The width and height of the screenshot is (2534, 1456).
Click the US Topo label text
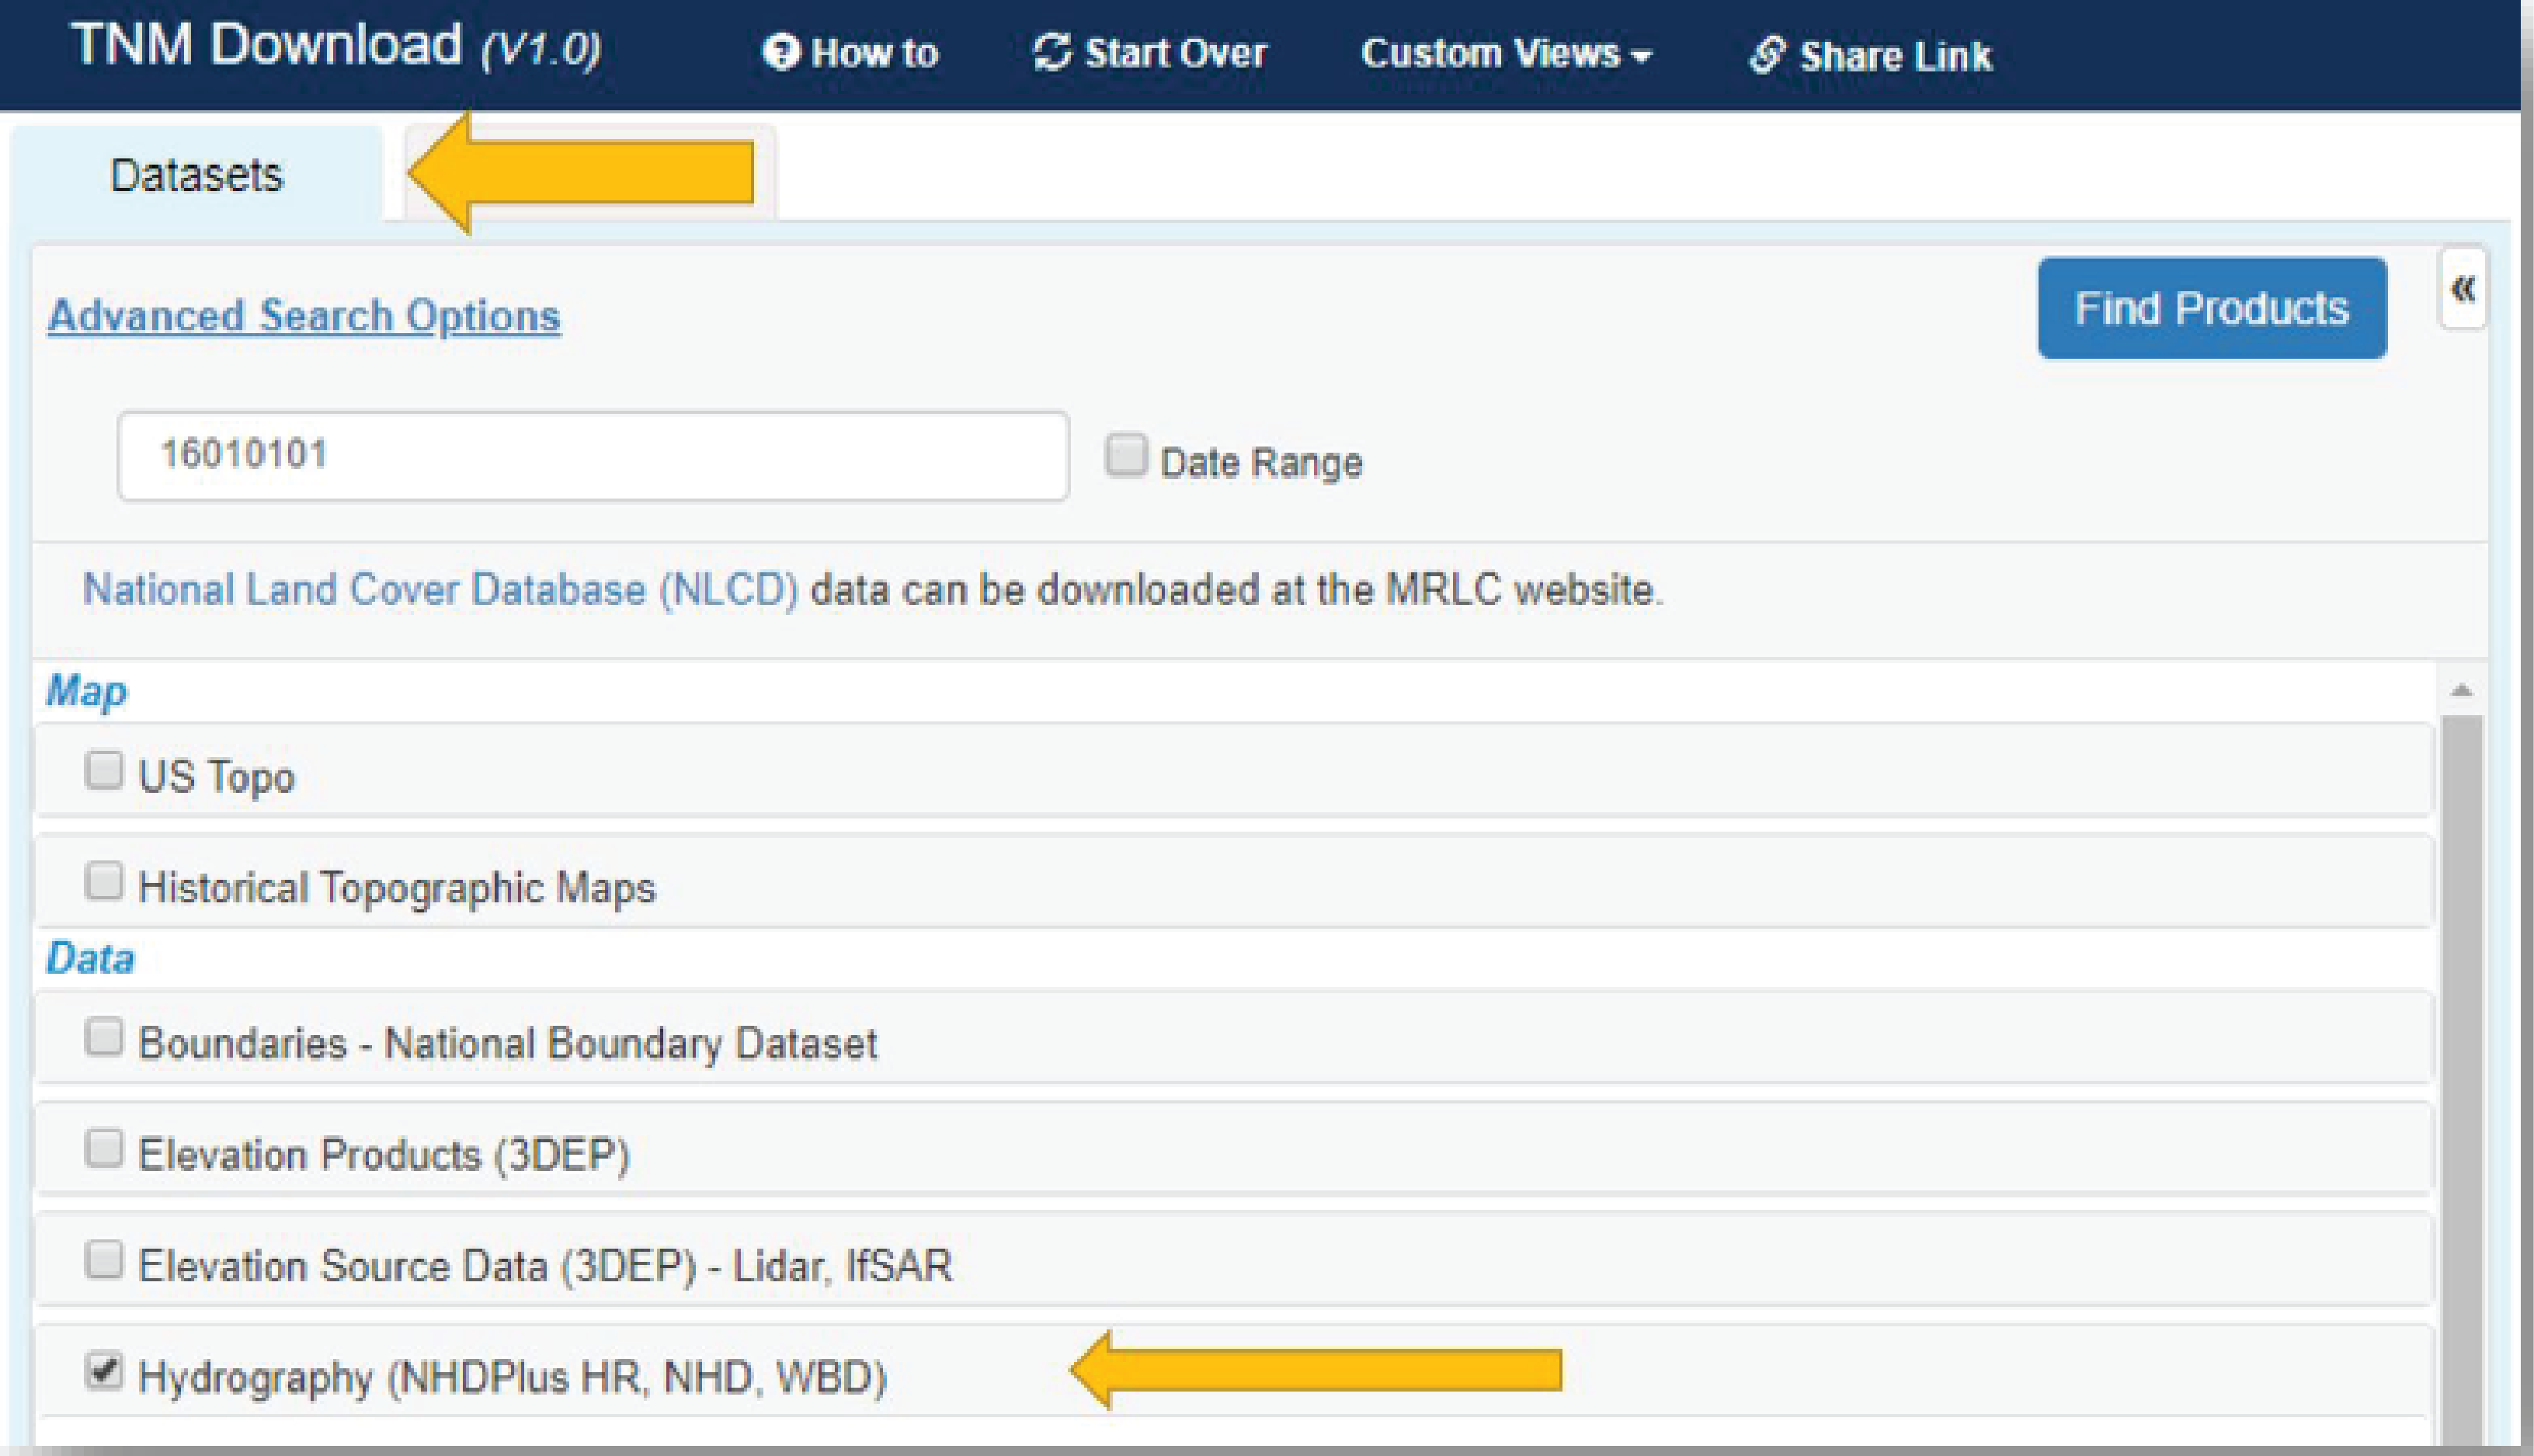point(216,777)
